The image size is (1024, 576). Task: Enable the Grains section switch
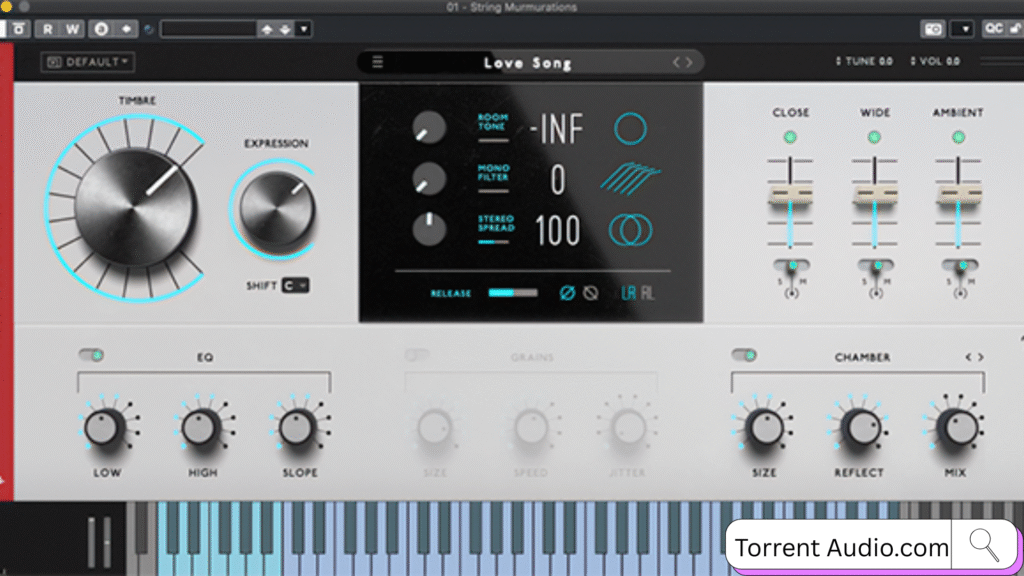[x=416, y=355]
